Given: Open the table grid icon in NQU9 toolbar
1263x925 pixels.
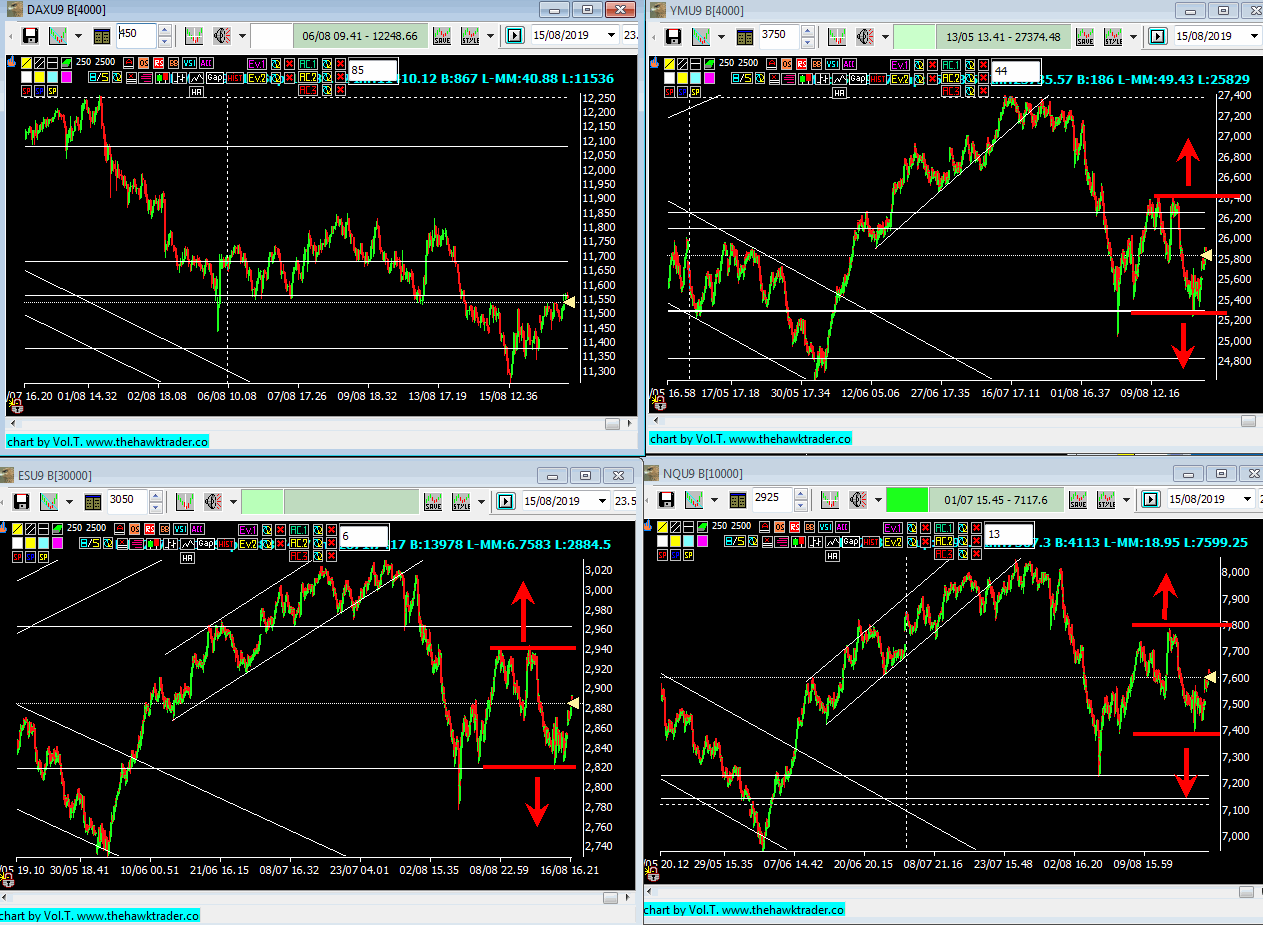Looking at the screenshot, I should 738,498.
